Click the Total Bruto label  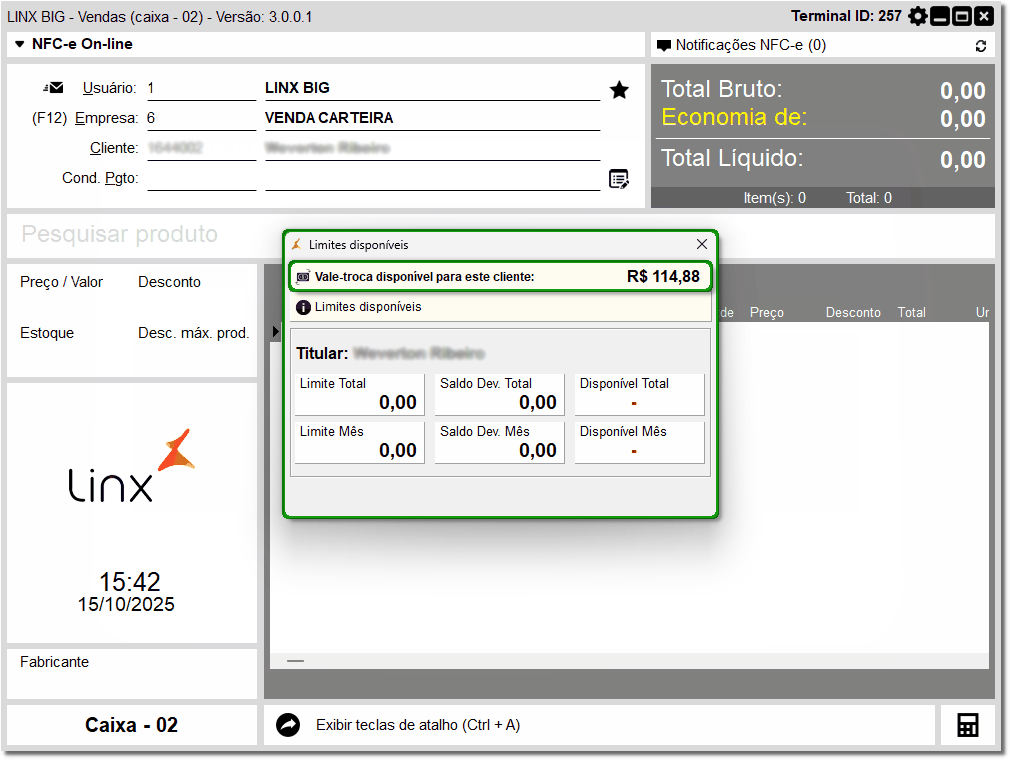pos(721,90)
